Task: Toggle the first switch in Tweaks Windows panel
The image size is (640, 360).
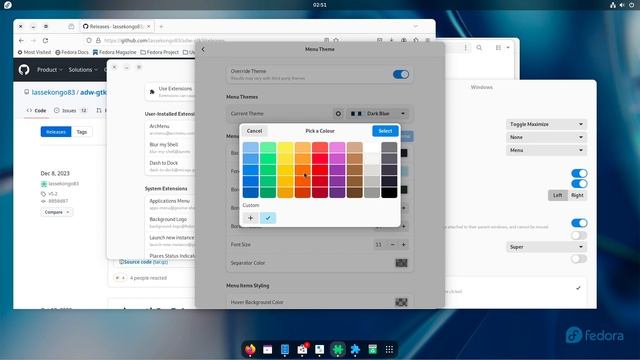Action: pos(579,173)
